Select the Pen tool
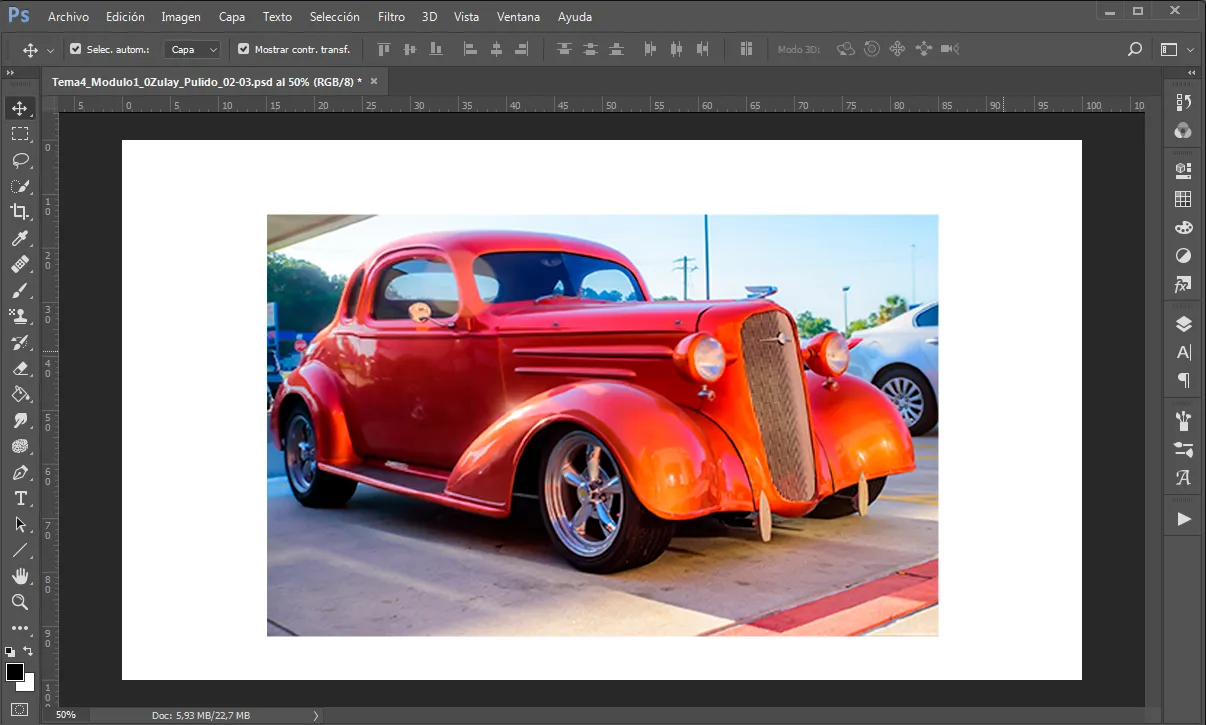The width and height of the screenshot is (1206, 725). tap(20, 472)
